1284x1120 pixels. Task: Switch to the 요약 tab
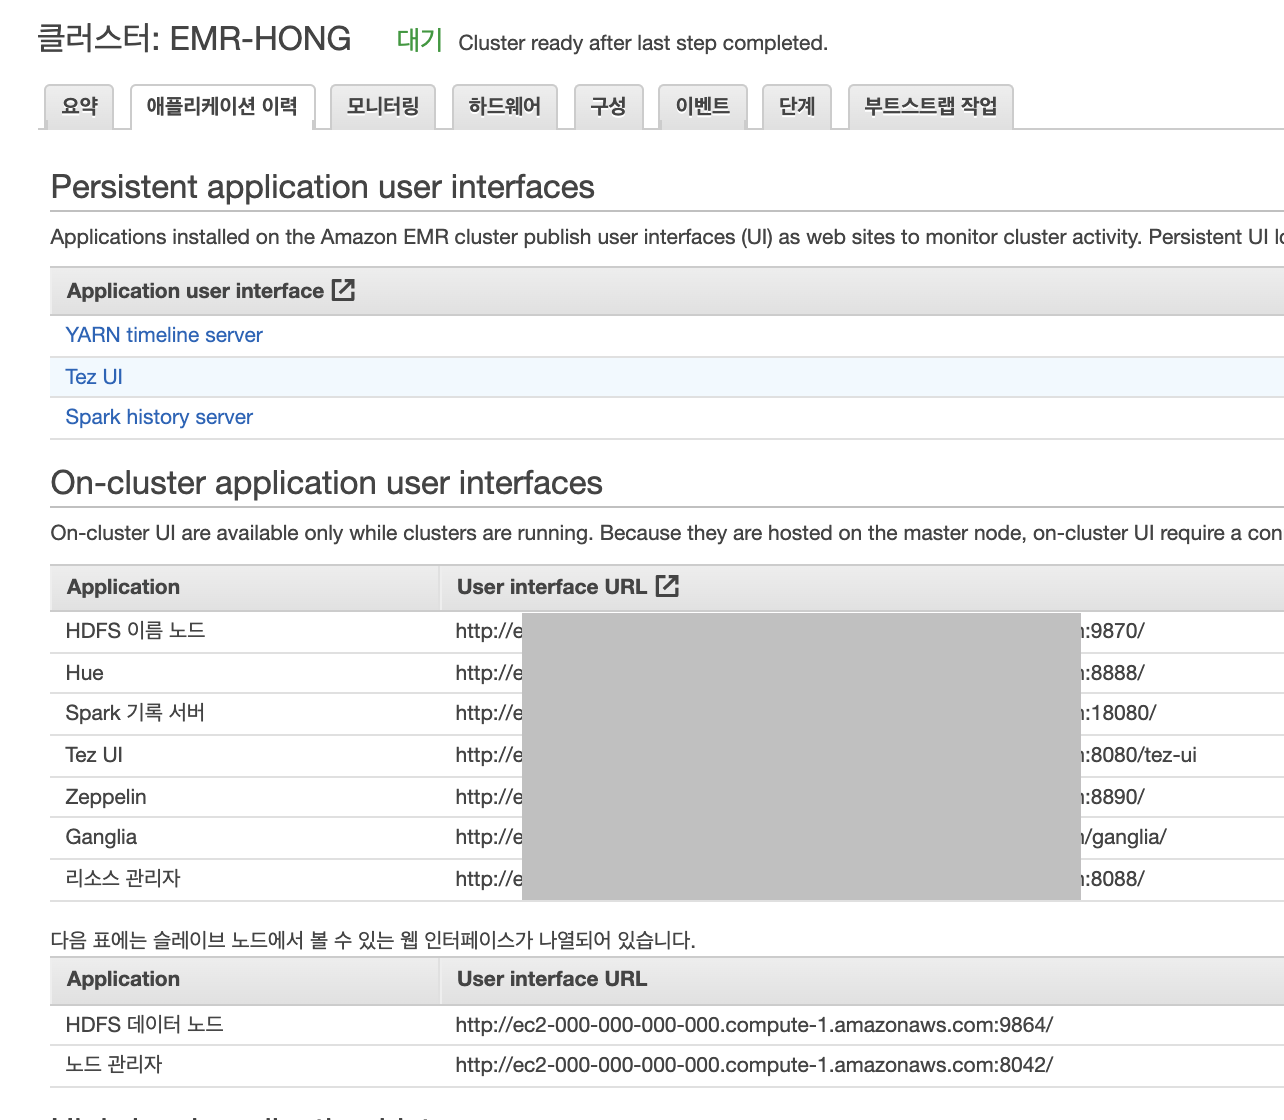[x=80, y=106]
